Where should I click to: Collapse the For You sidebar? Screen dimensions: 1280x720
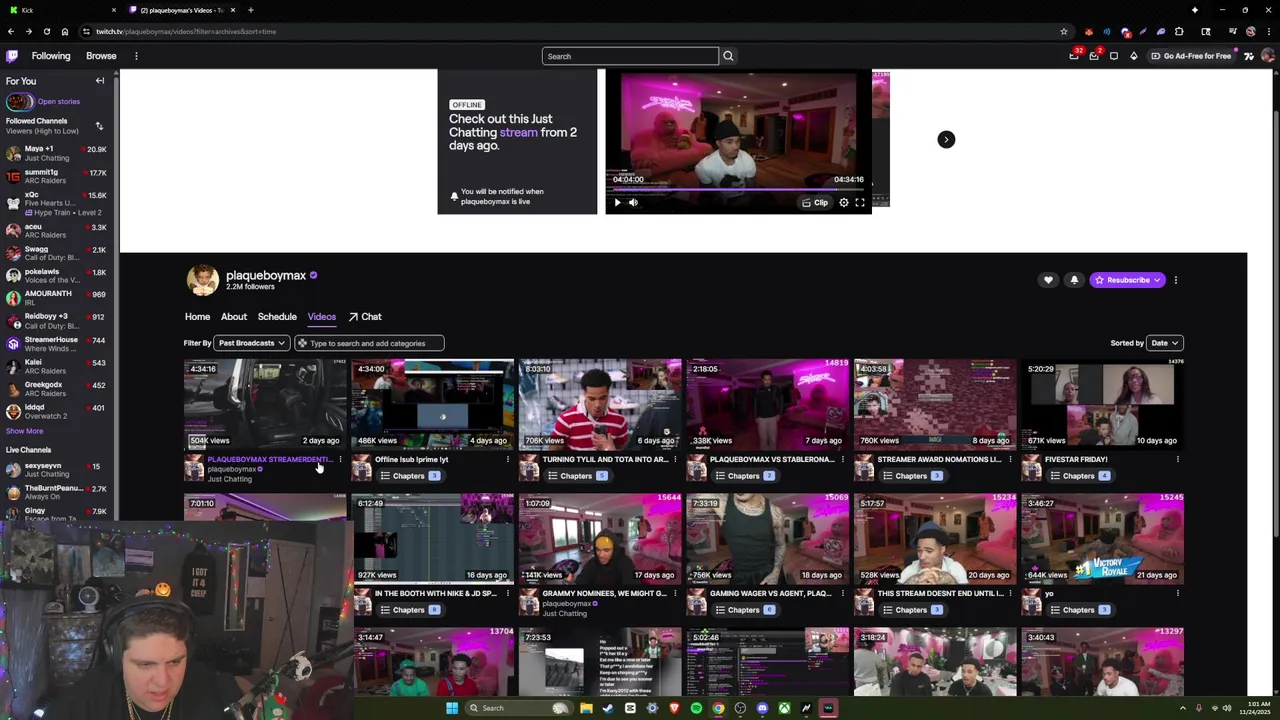[x=100, y=81]
